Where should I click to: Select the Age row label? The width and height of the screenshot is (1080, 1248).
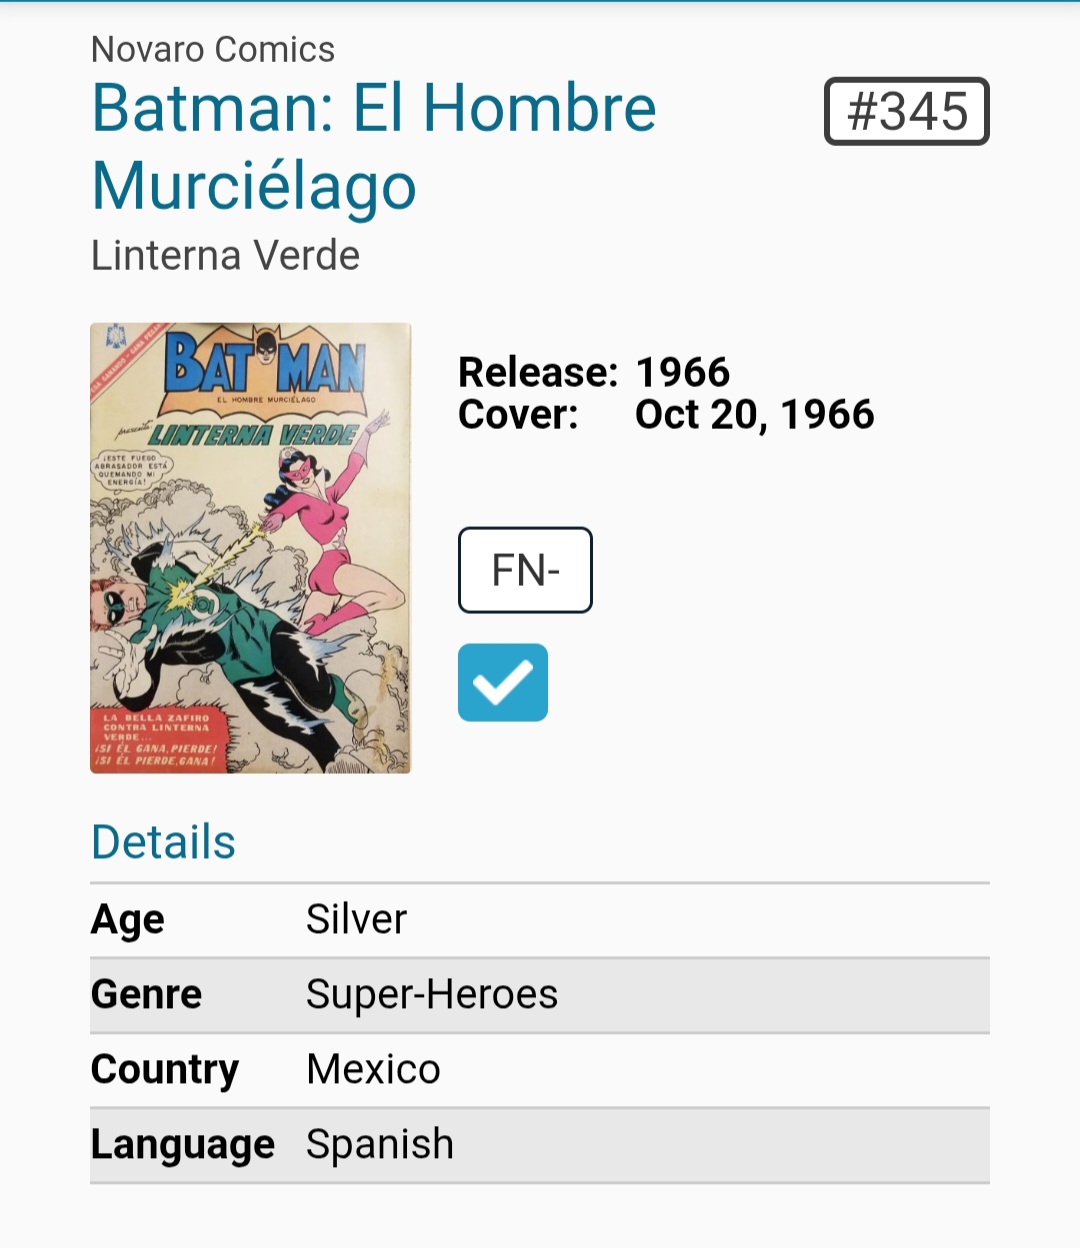[x=128, y=920]
